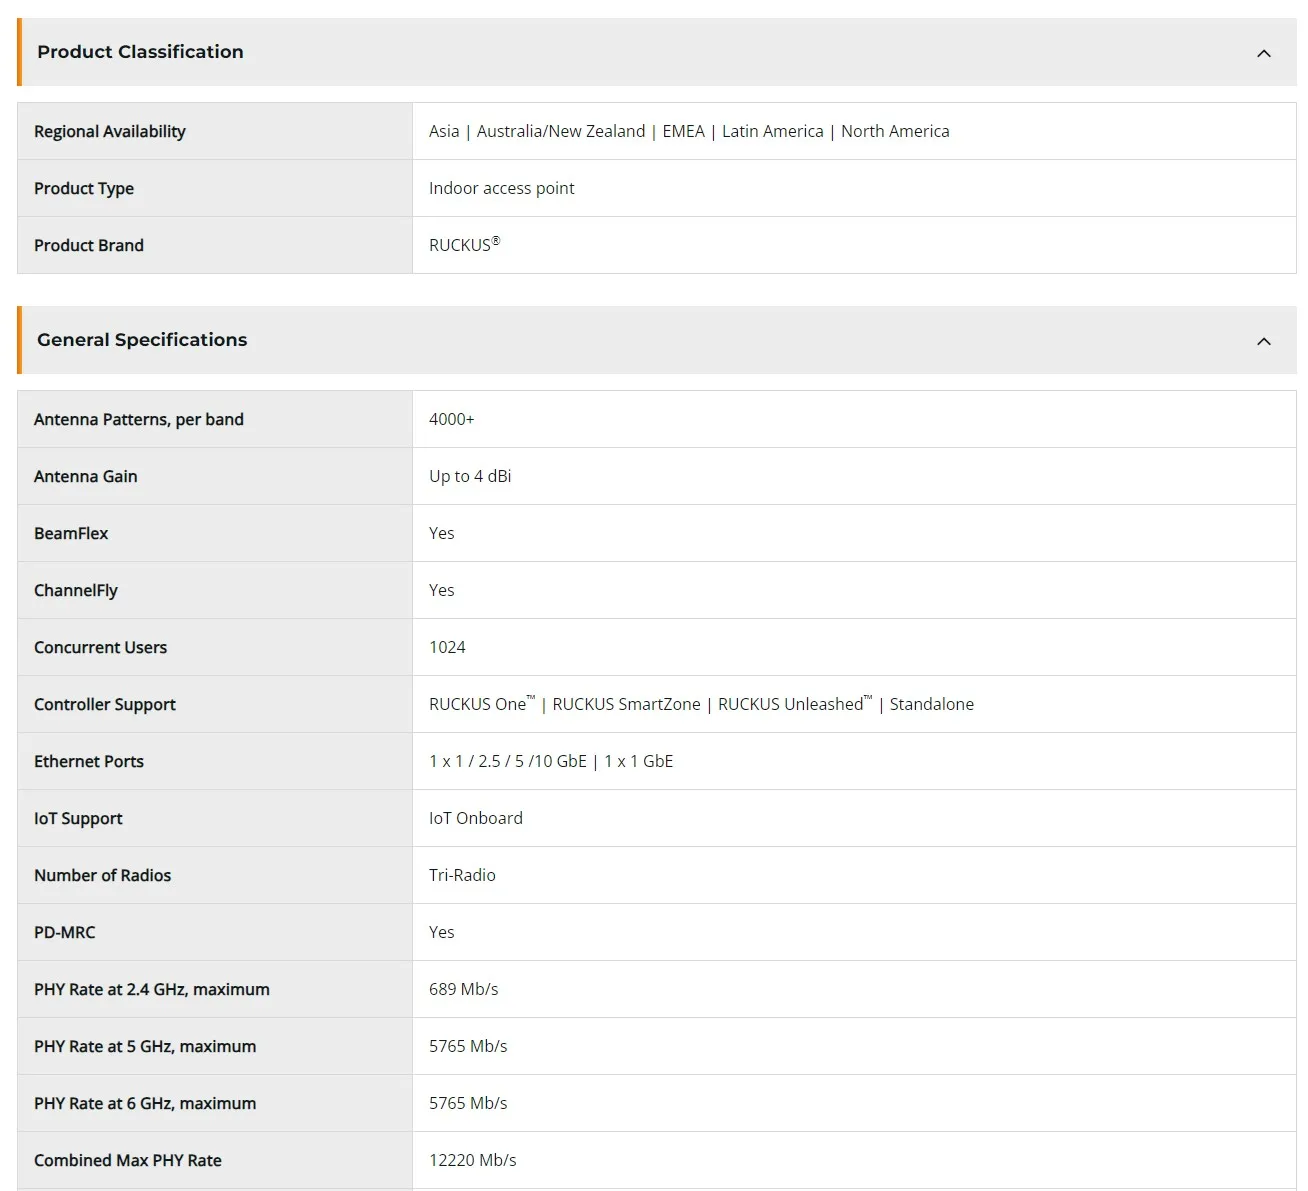Click the 5765 Mb/s value for 6 GHz
Image resolution: width=1308 pixels, height=1191 pixels.
tap(468, 1103)
